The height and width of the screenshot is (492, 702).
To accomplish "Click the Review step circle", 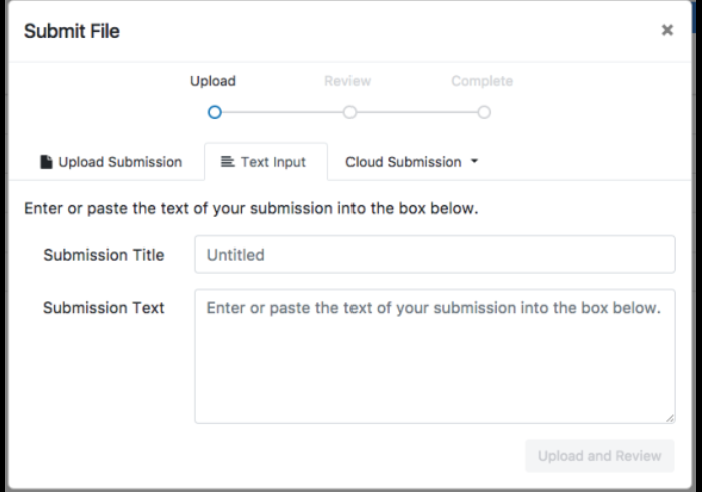I will [x=350, y=112].
